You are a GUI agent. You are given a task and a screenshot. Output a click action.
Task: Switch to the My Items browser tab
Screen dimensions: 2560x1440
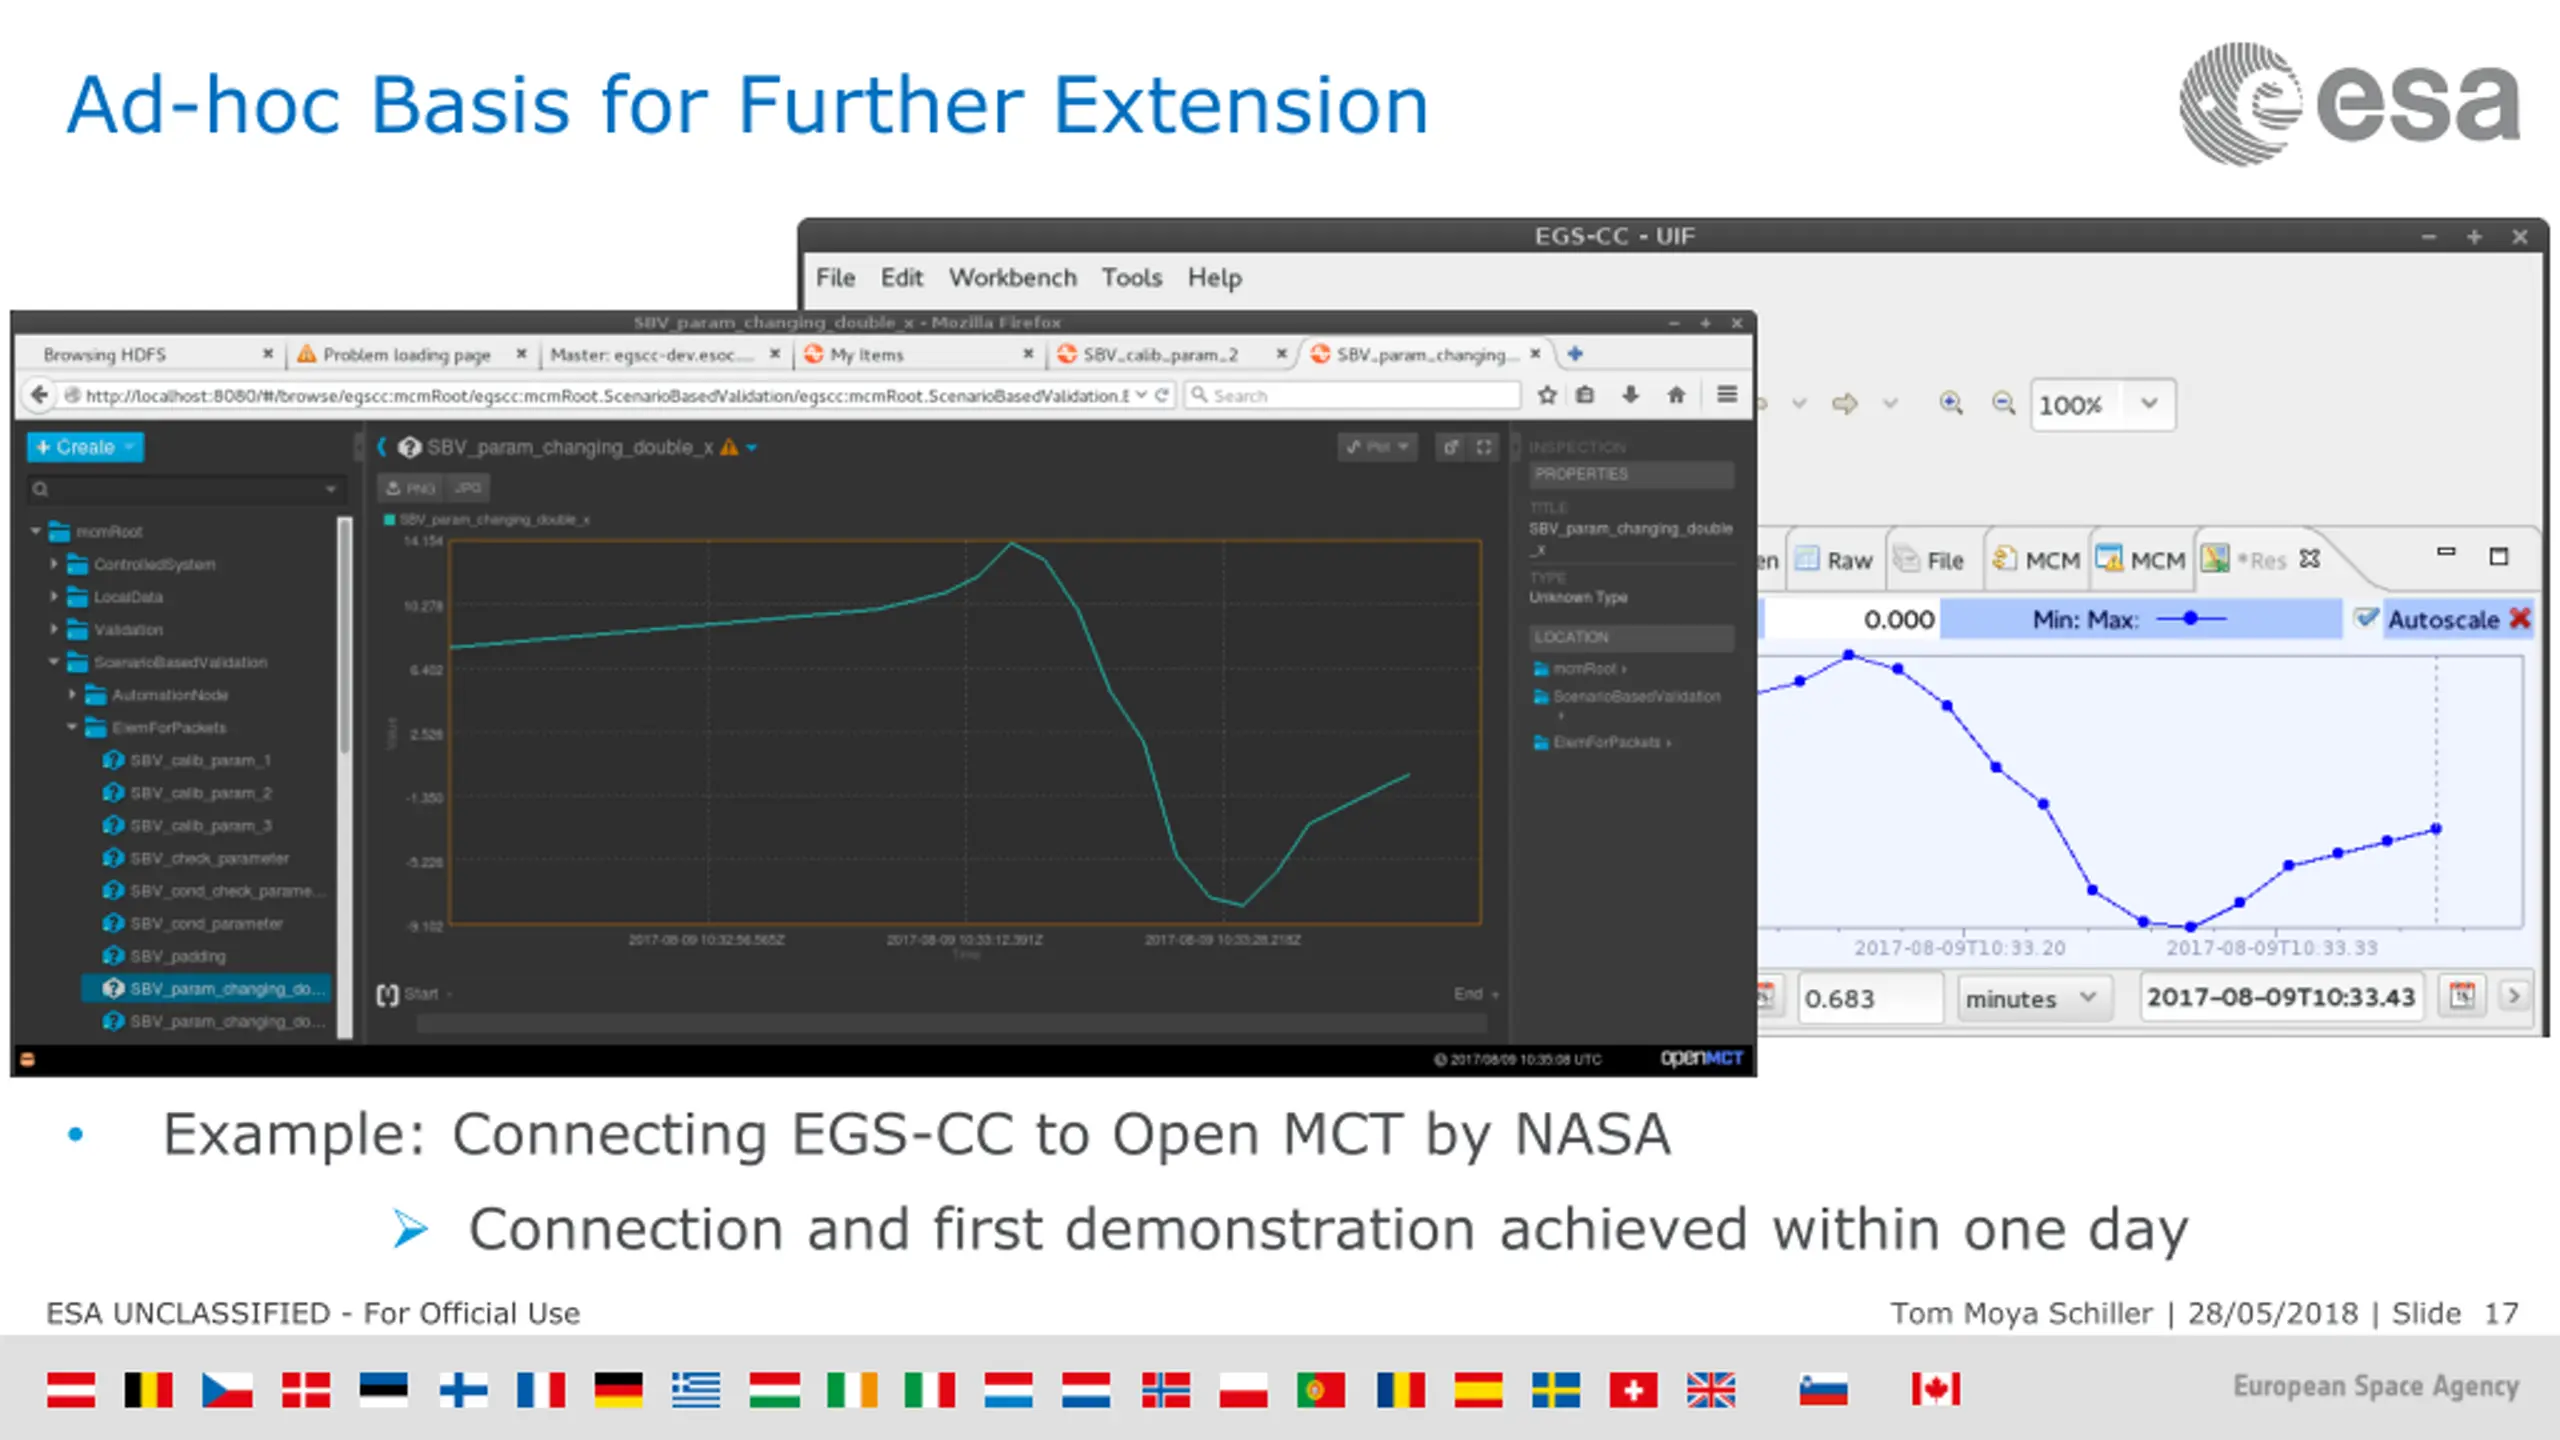867,355
